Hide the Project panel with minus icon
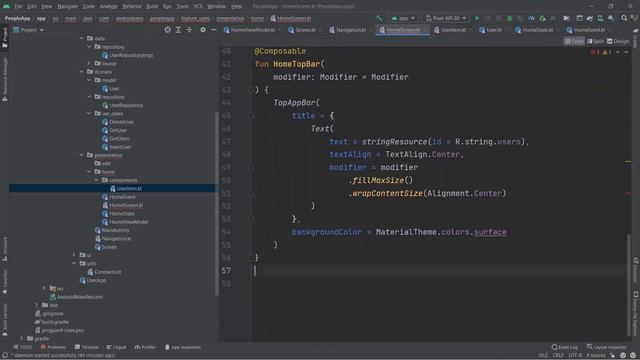This screenshot has width=640, height=360. [x=213, y=30]
